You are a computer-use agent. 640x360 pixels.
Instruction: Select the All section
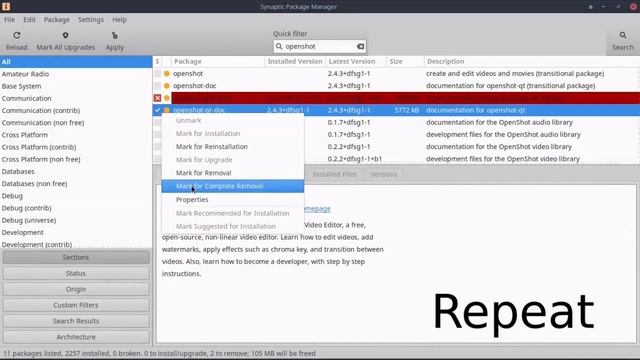pos(76,62)
